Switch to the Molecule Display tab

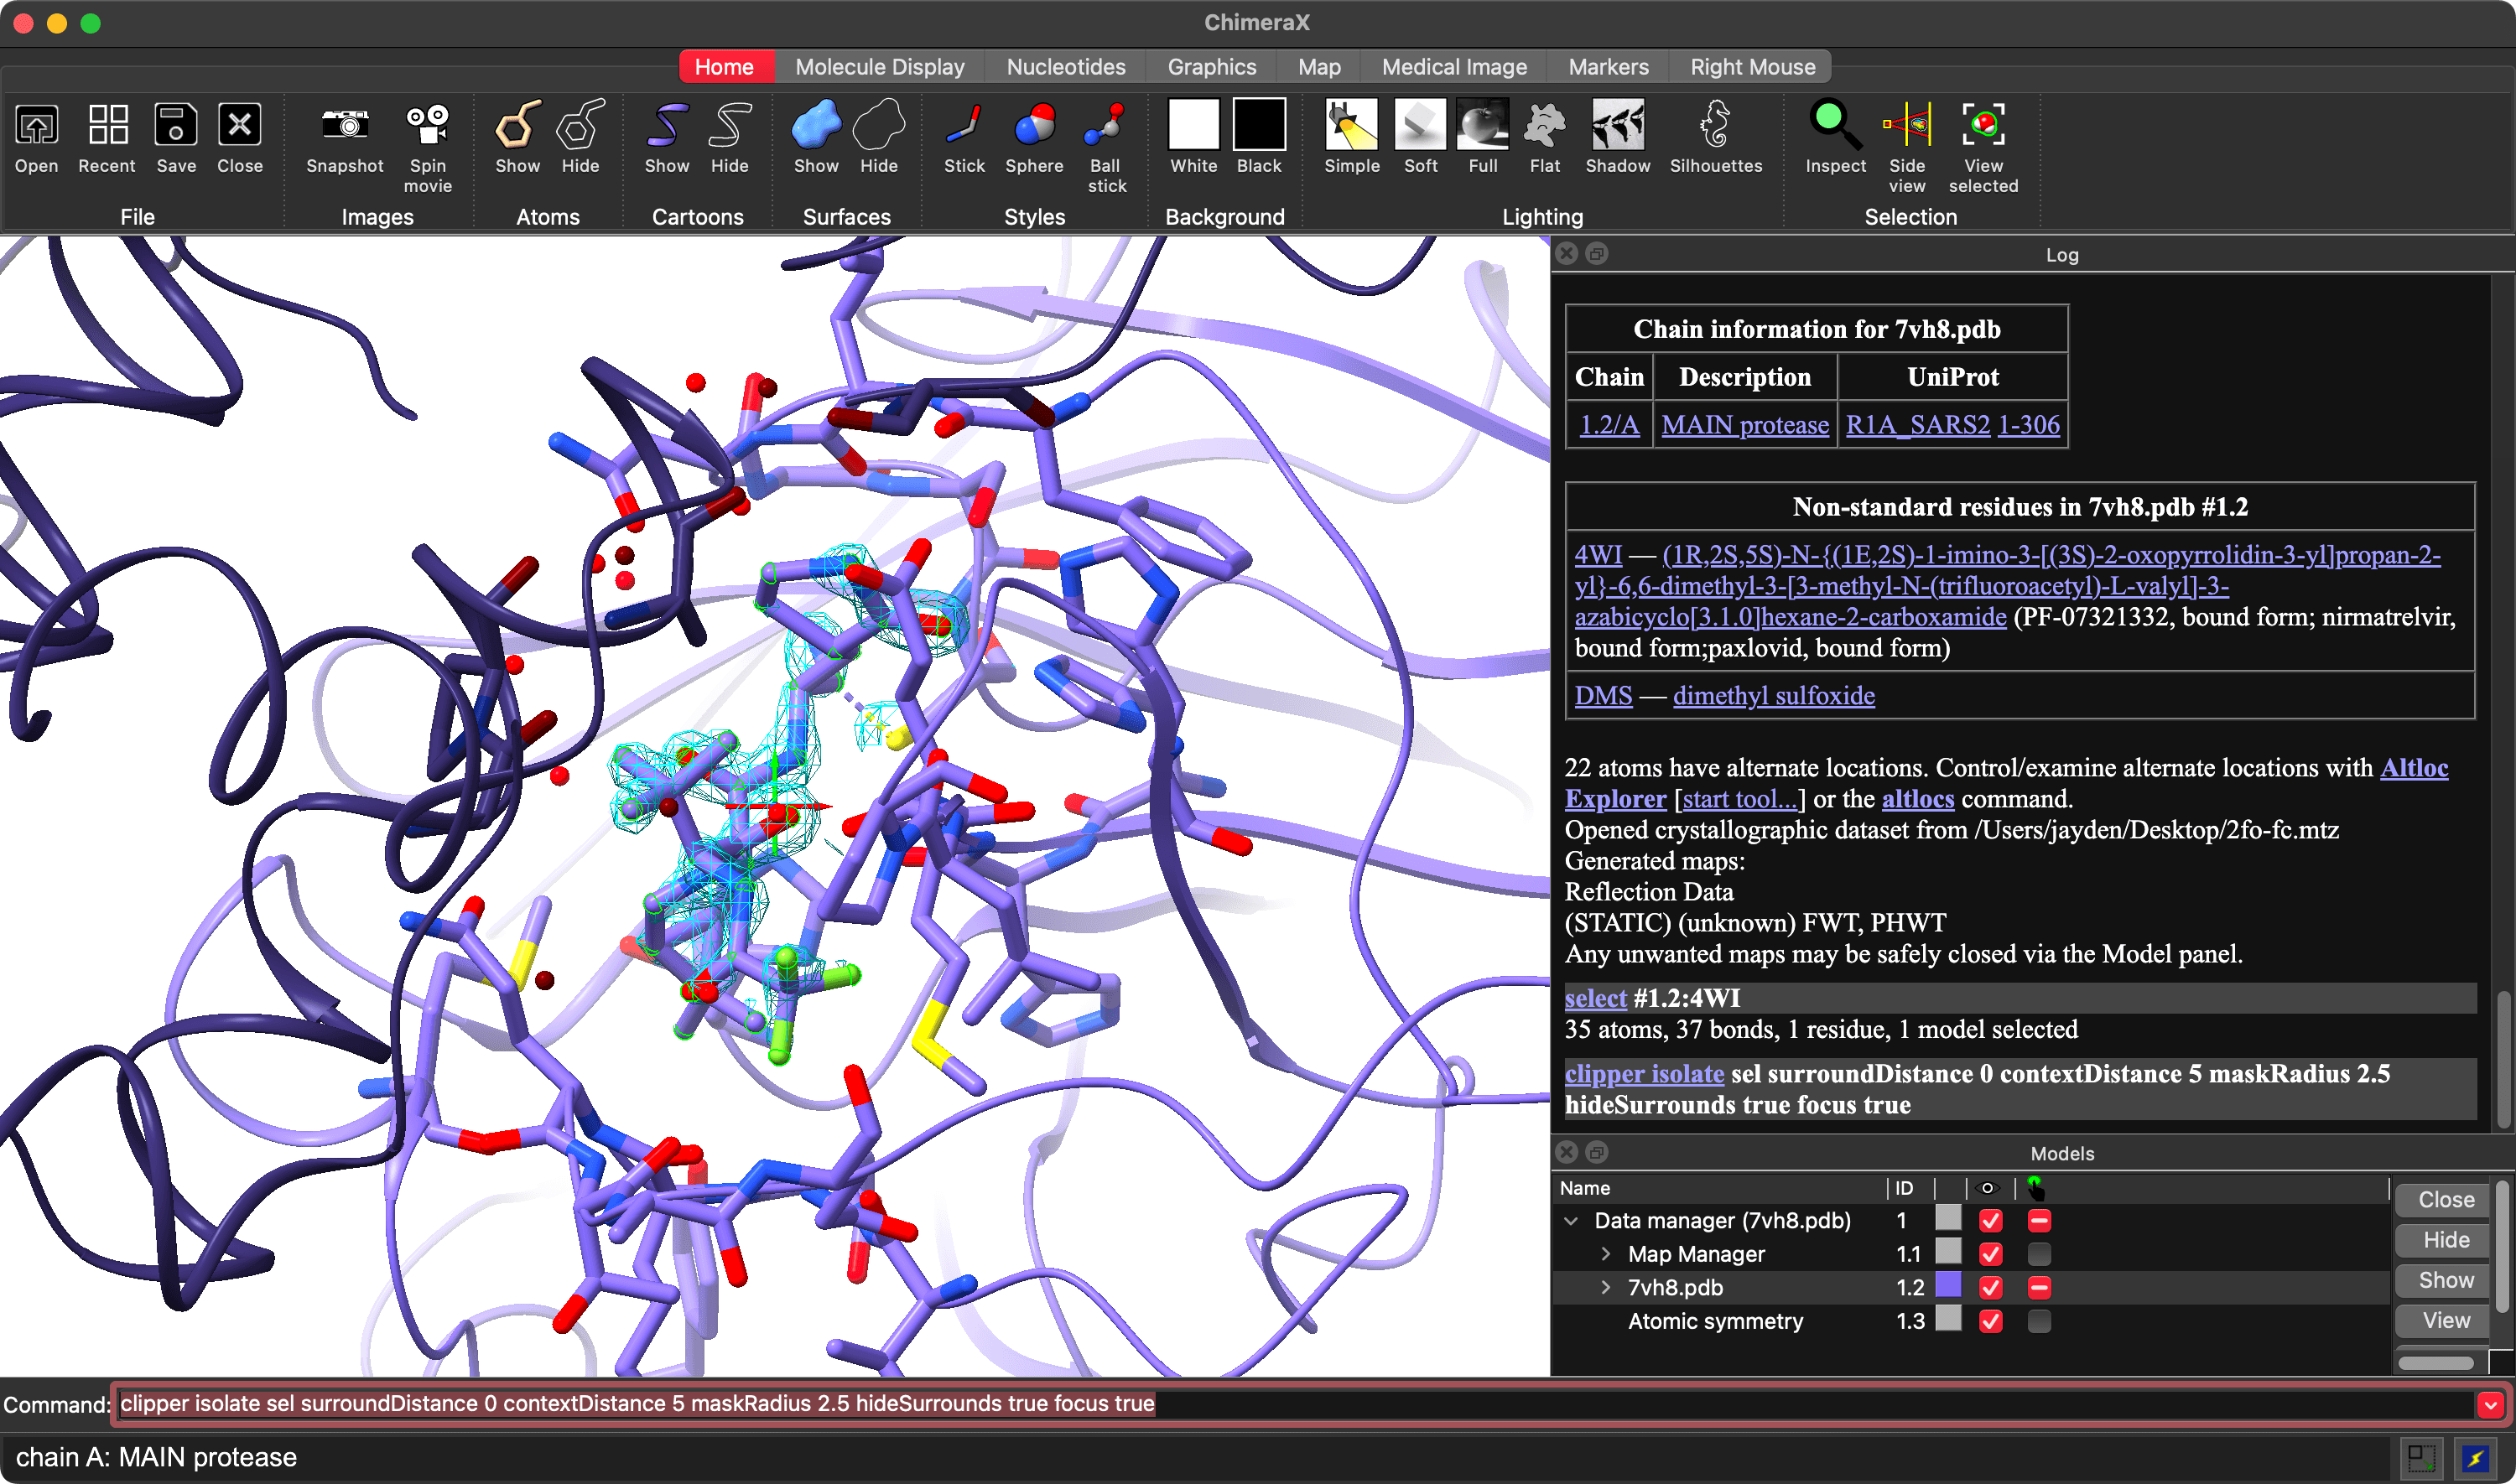click(x=879, y=67)
